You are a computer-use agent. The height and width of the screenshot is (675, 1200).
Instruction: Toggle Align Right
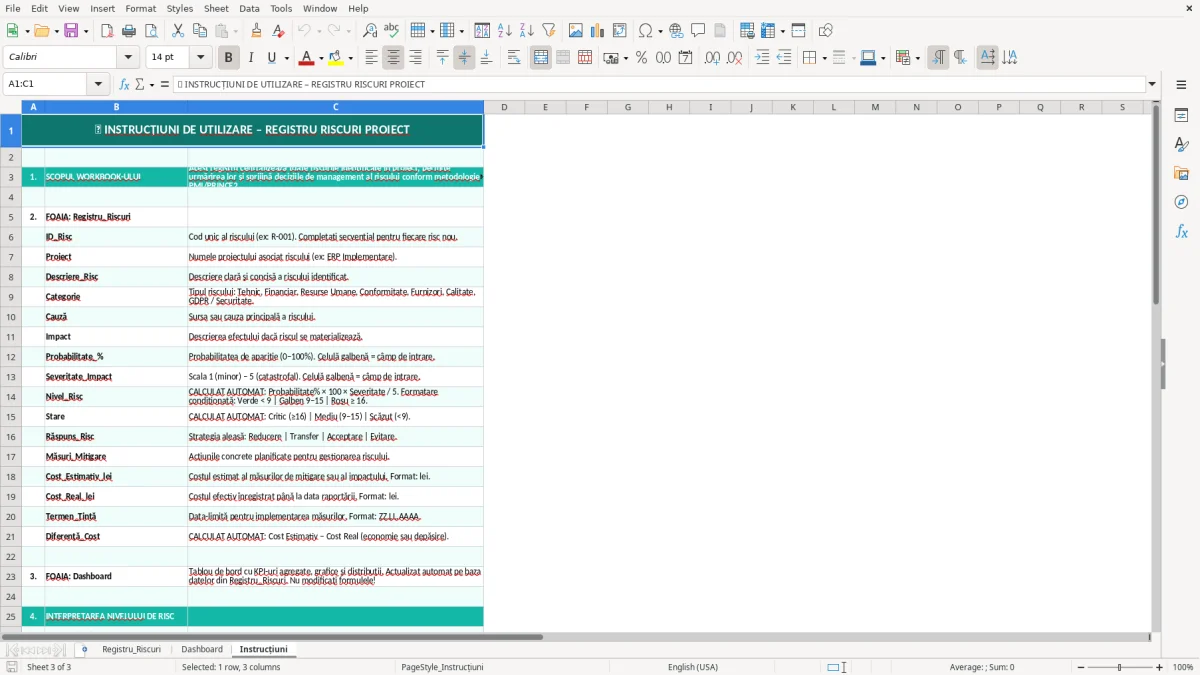416,58
